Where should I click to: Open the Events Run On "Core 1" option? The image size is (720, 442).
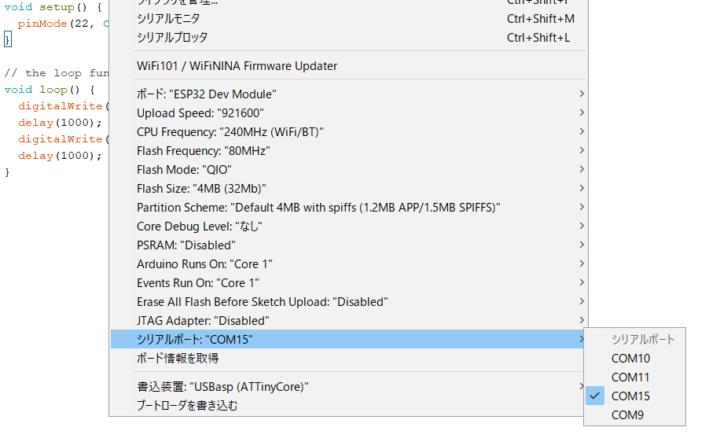(x=201, y=283)
